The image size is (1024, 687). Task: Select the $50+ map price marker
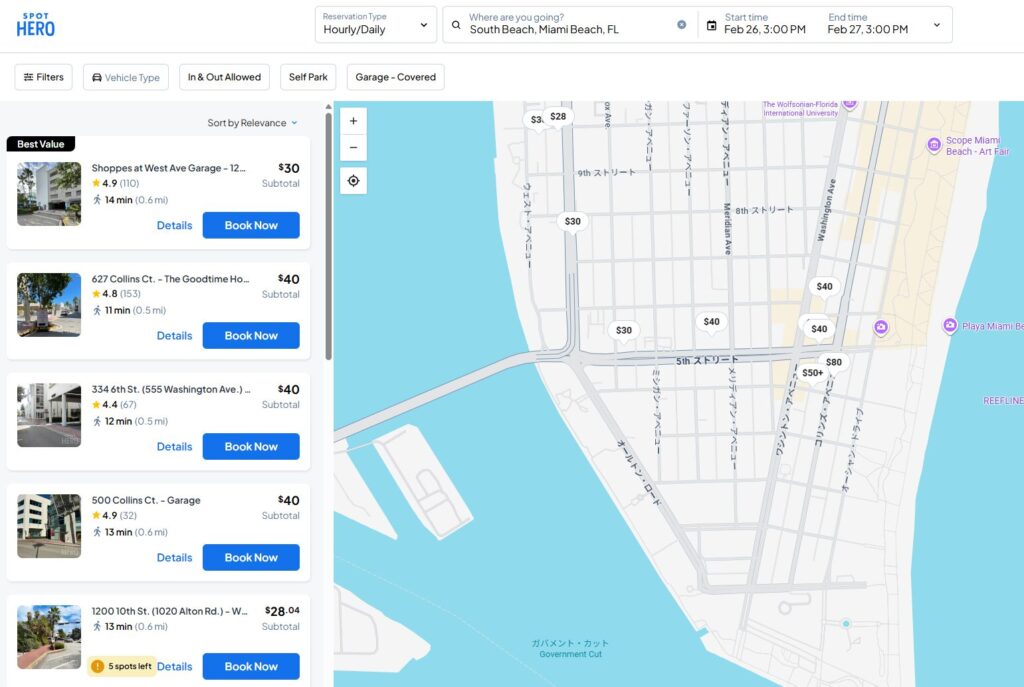click(x=812, y=373)
